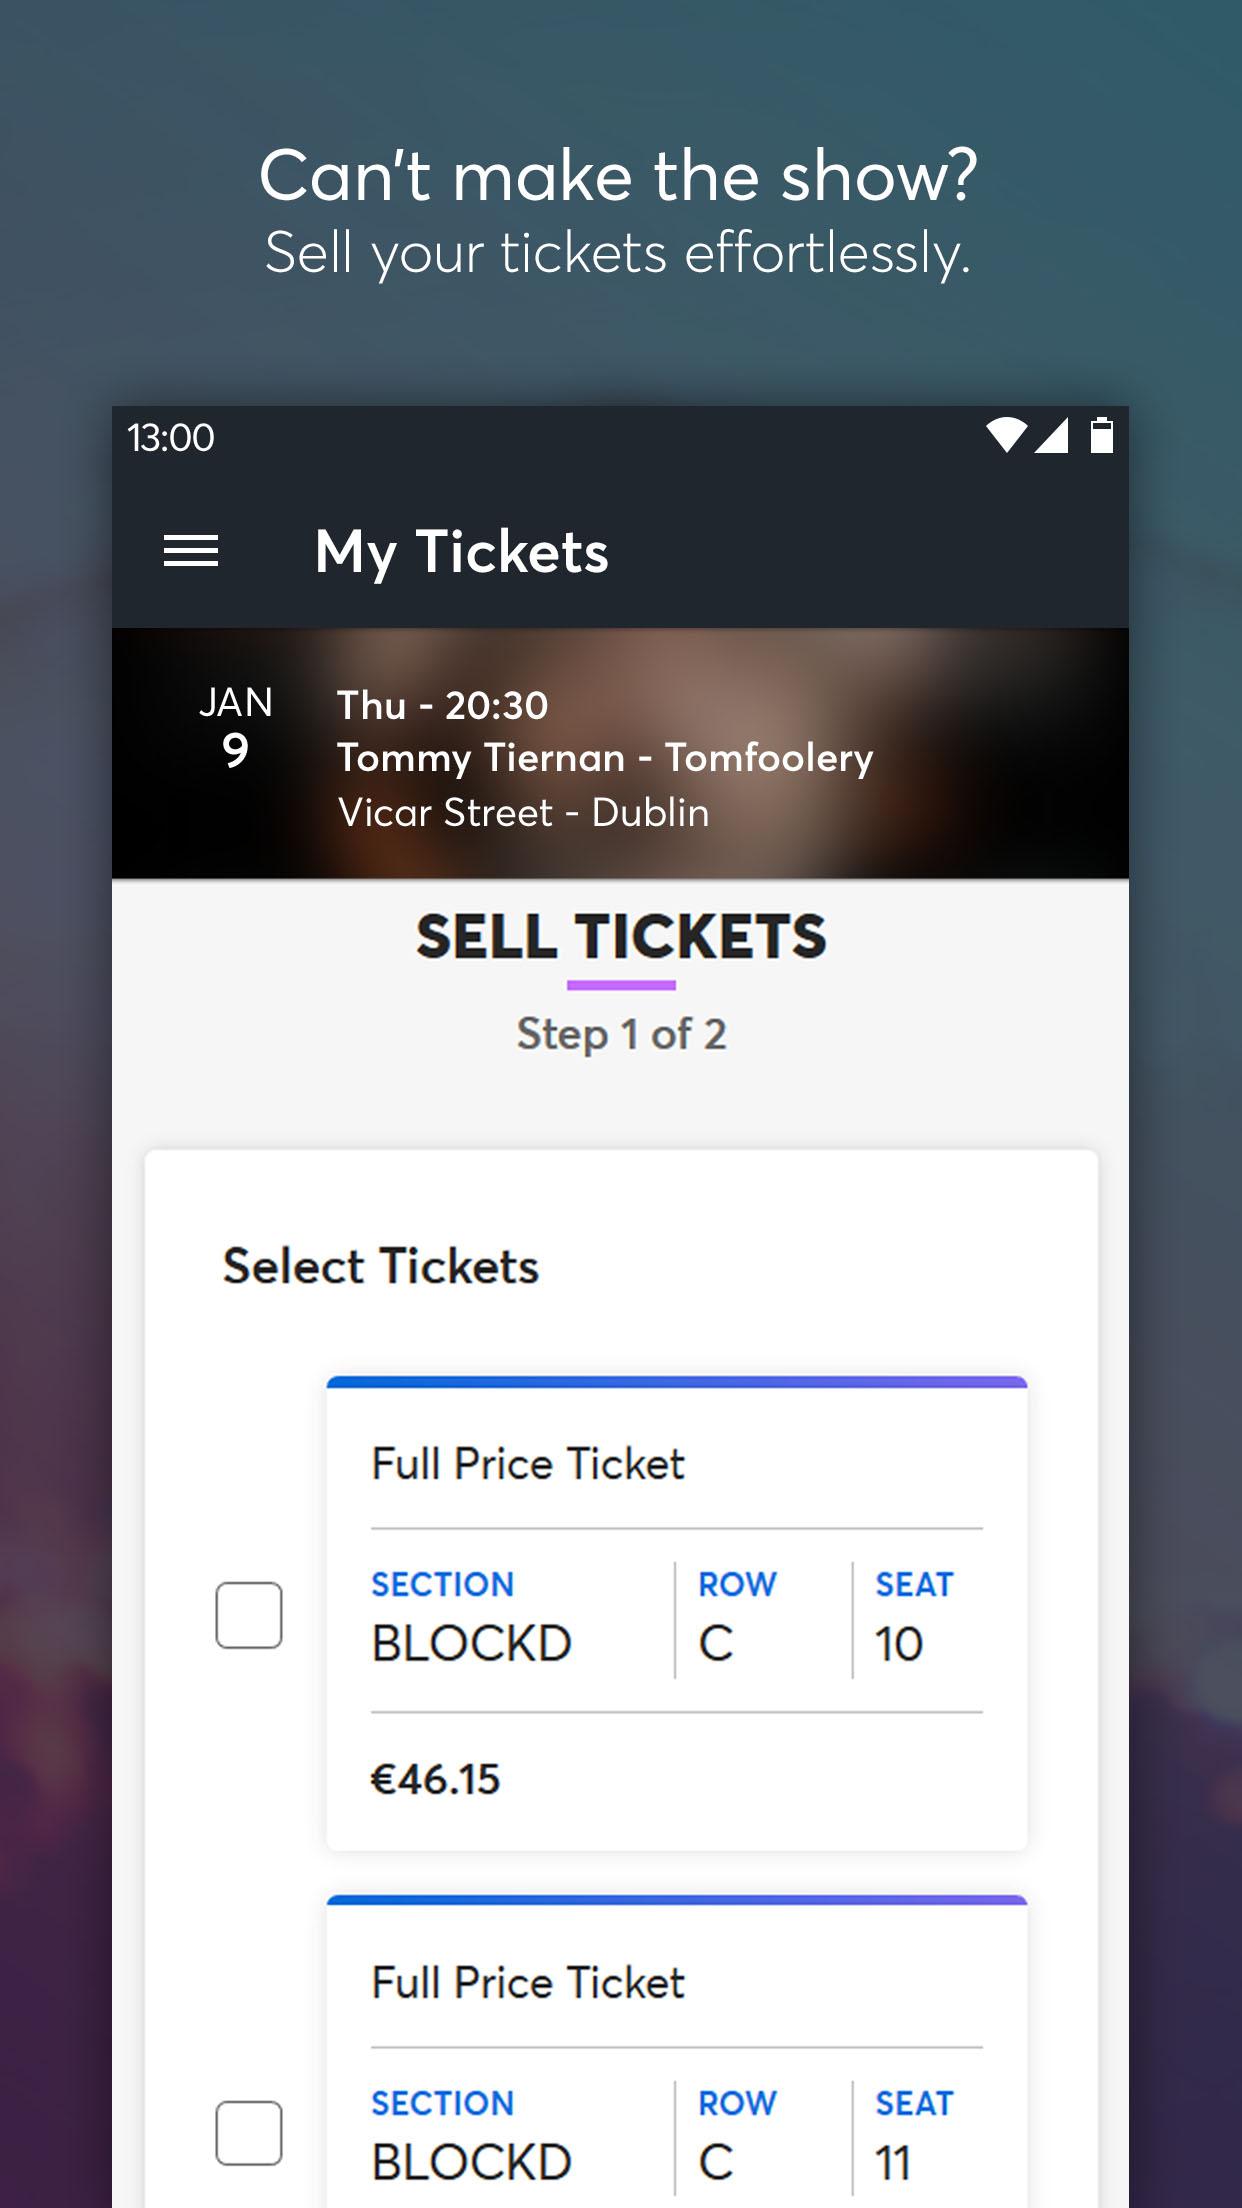Viewport: 1242px width, 2208px height.
Task: Tap the BLOCKD section of seat 10
Action: coord(471,1644)
